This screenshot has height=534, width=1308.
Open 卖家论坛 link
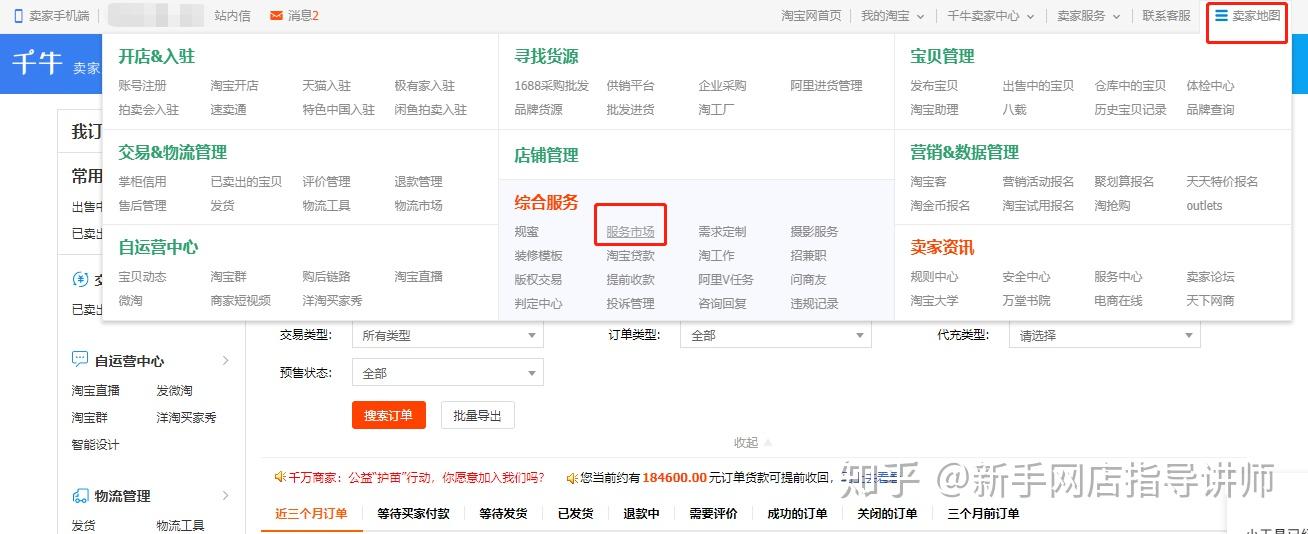point(1210,277)
